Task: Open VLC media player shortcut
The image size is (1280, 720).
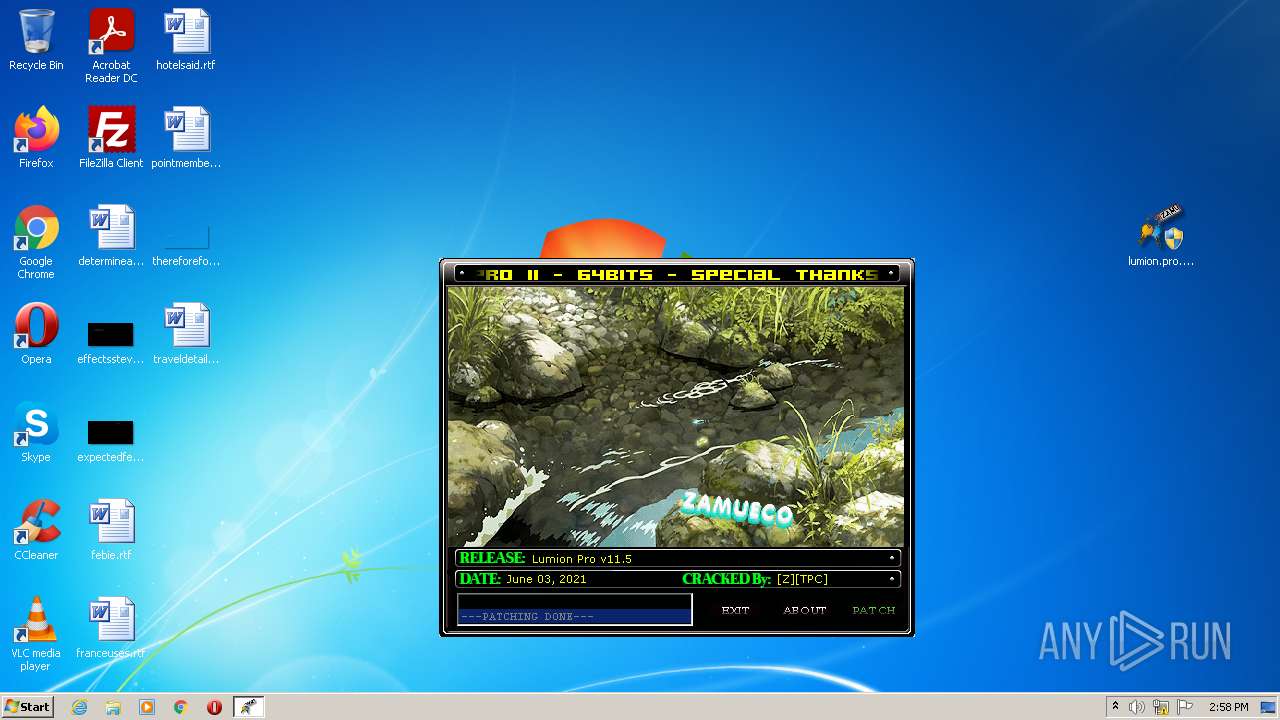Action: pyautogui.click(x=36, y=634)
